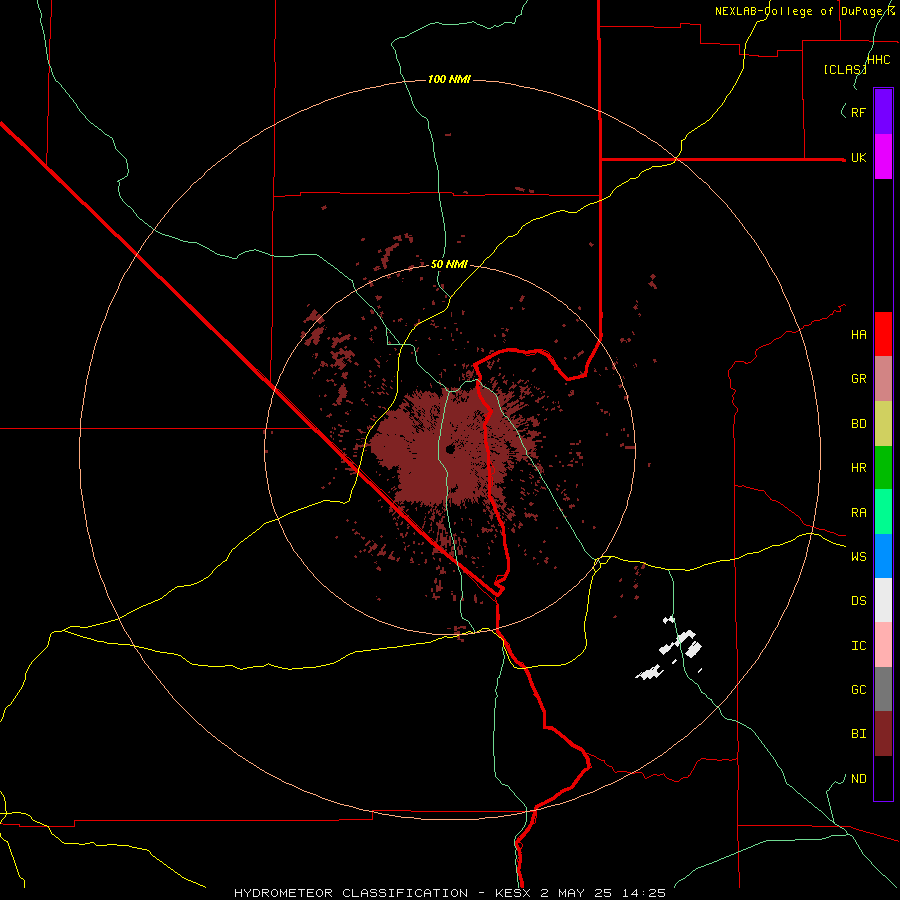
Task: Click the RA light green legend swatch
Action: coord(883,512)
